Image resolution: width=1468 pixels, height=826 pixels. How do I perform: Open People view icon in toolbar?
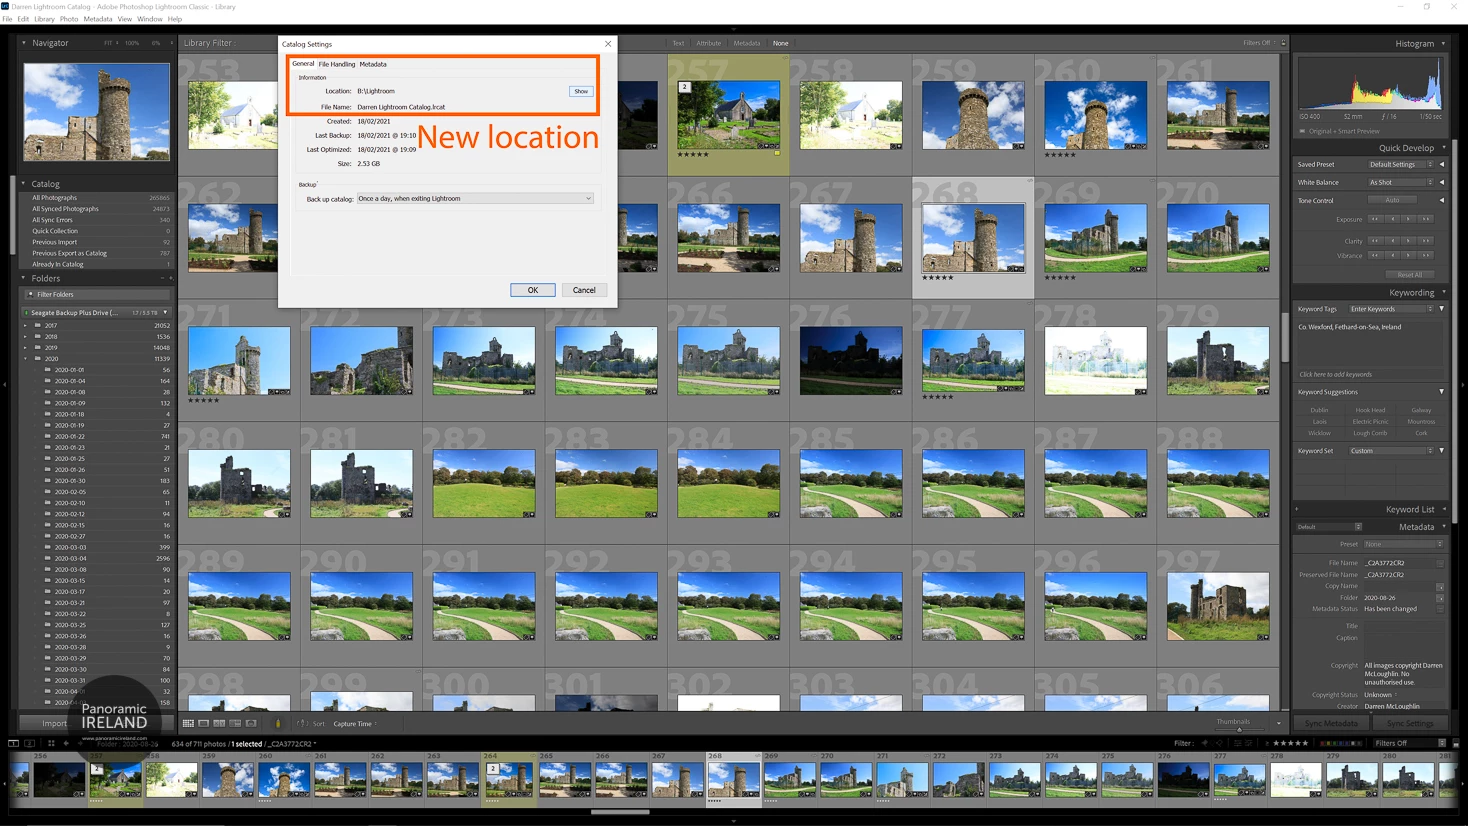point(251,723)
